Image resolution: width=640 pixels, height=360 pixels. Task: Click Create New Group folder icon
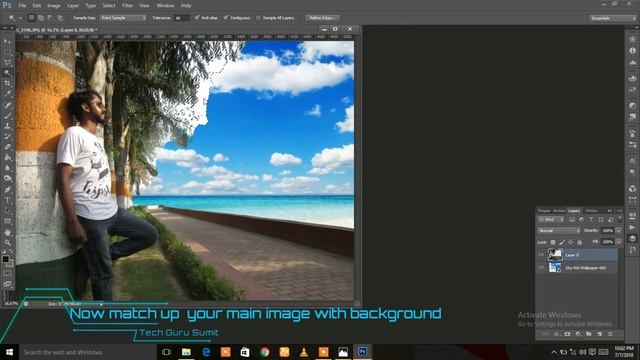(589, 334)
